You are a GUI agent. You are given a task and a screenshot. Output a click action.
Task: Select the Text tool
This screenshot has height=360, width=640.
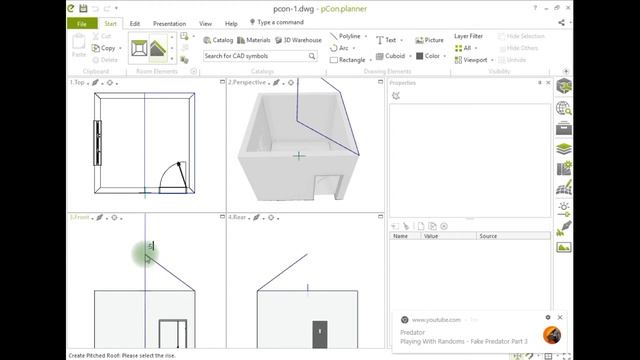pos(386,40)
